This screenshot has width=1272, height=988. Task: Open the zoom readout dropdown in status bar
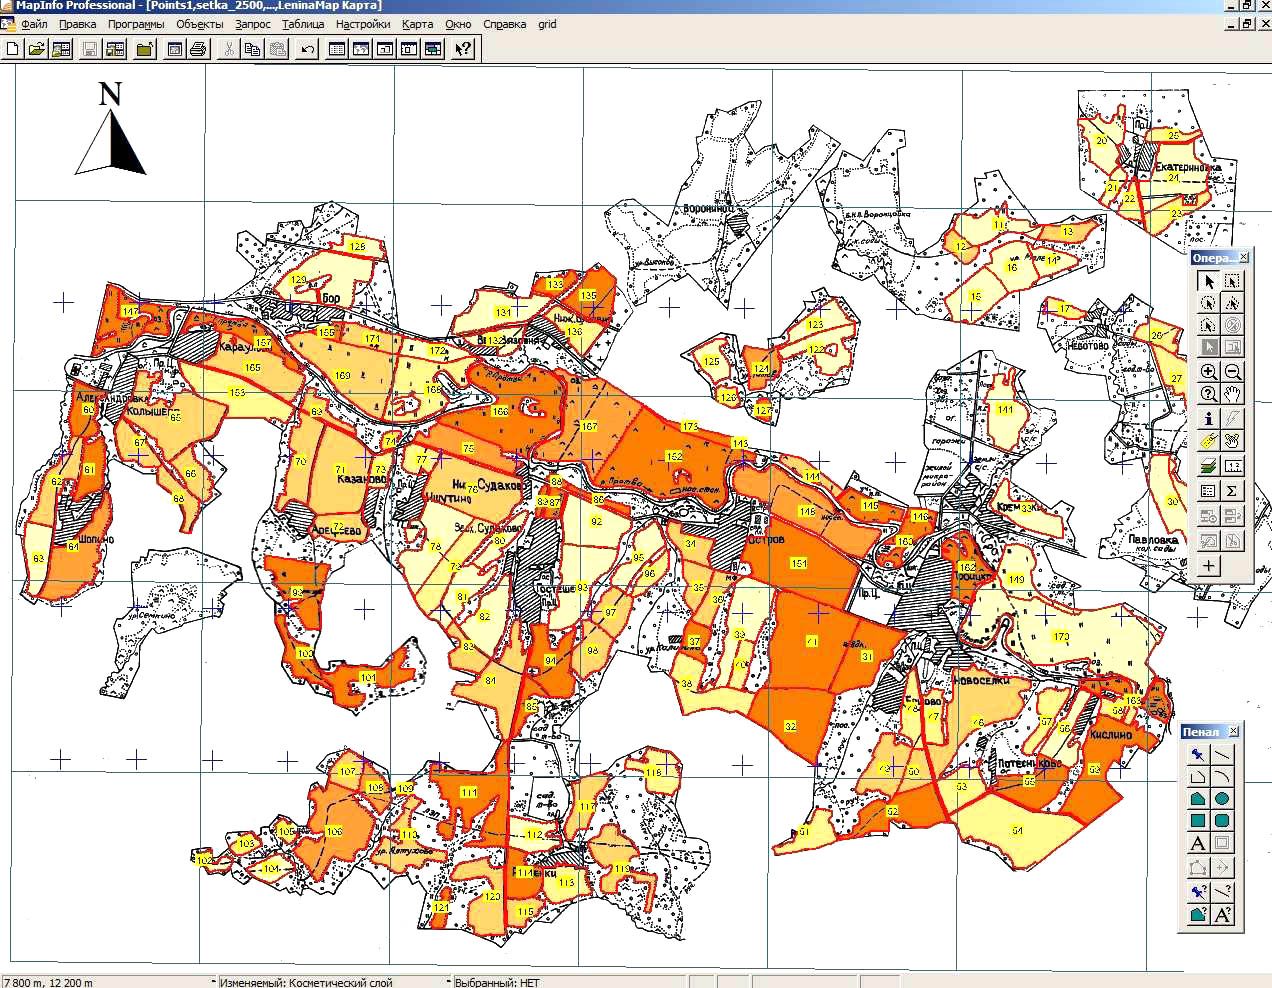point(109,981)
